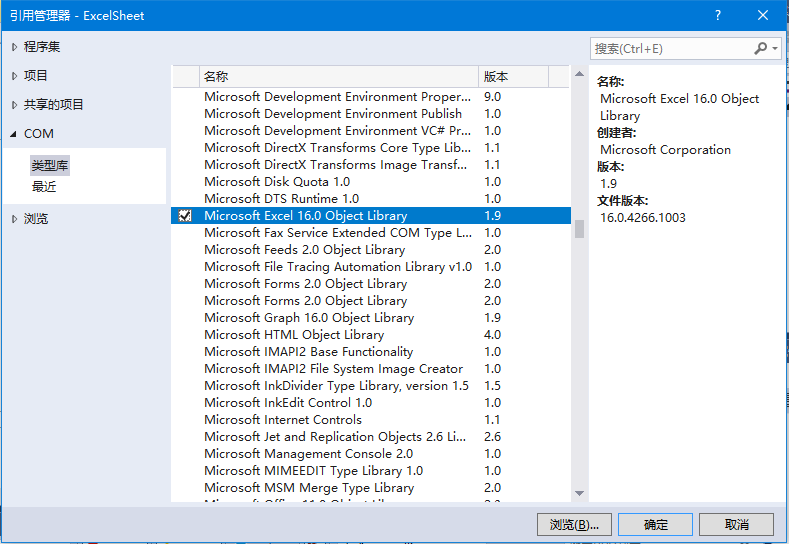The height and width of the screenshot is (544, 789).
Task: Click the list scrollbar up arrow
Action: (x=579, y=74)
